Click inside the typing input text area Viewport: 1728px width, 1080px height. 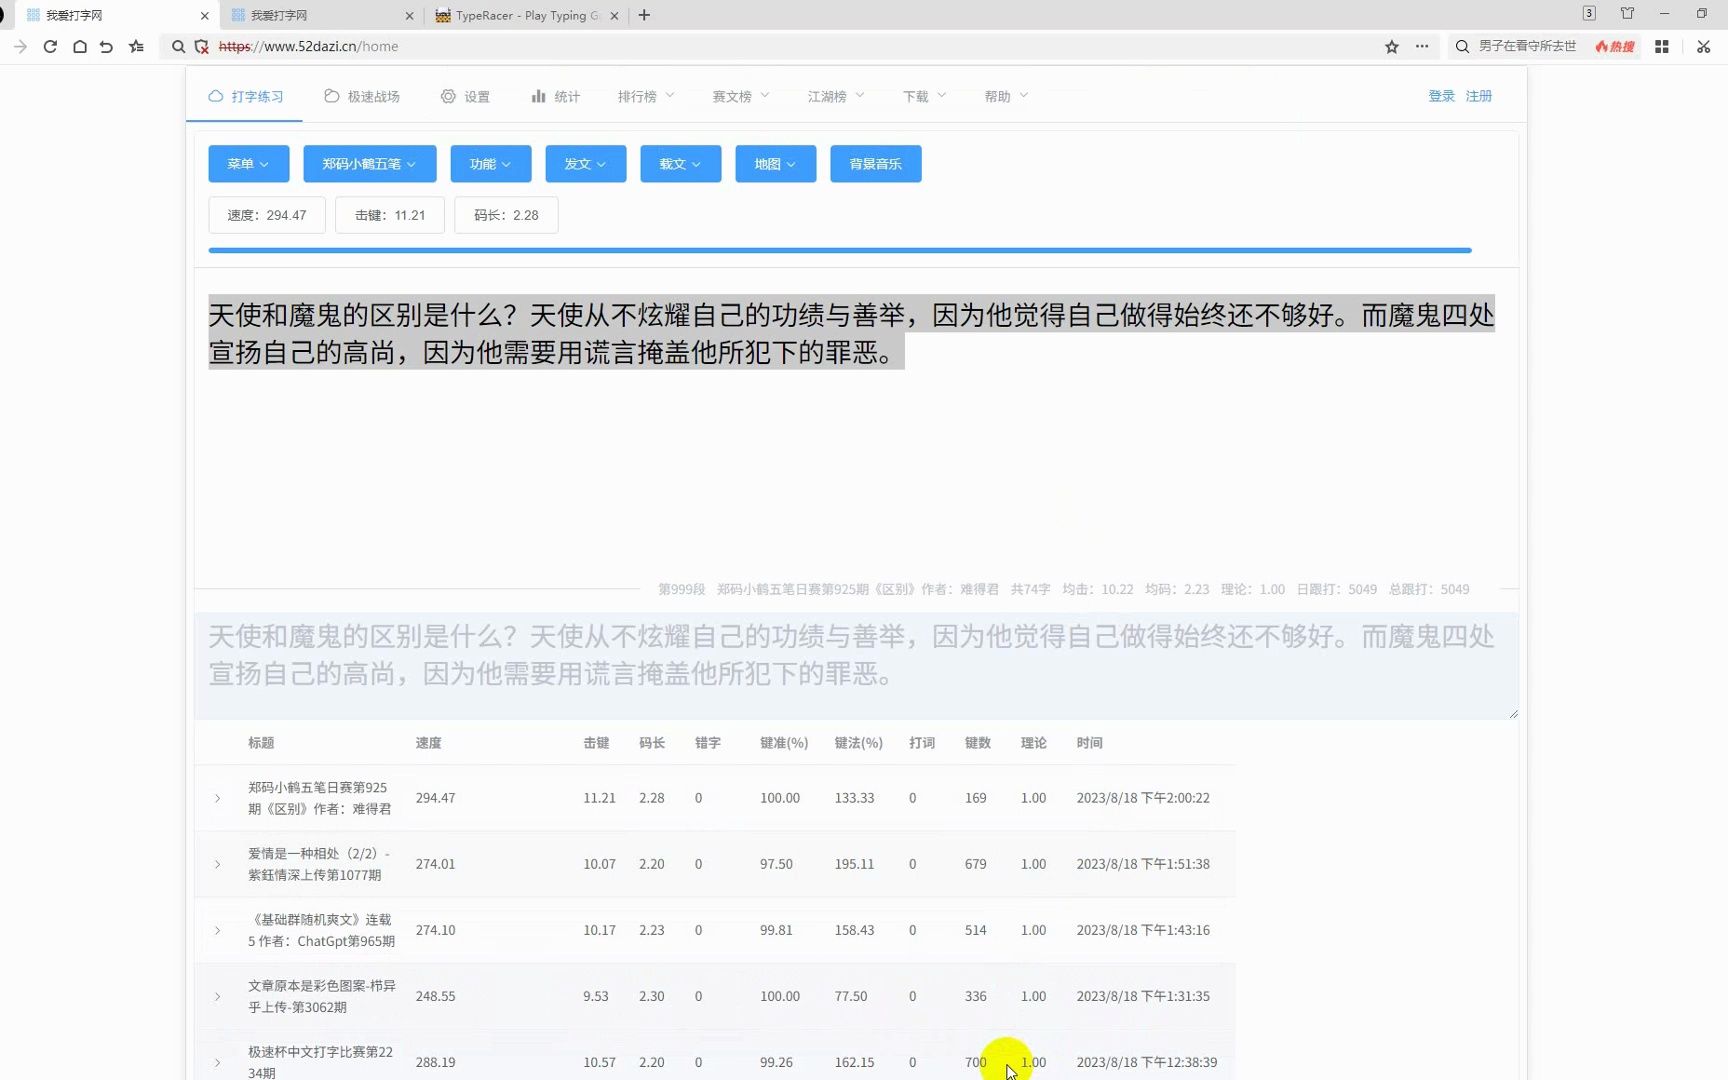[856, 666]
